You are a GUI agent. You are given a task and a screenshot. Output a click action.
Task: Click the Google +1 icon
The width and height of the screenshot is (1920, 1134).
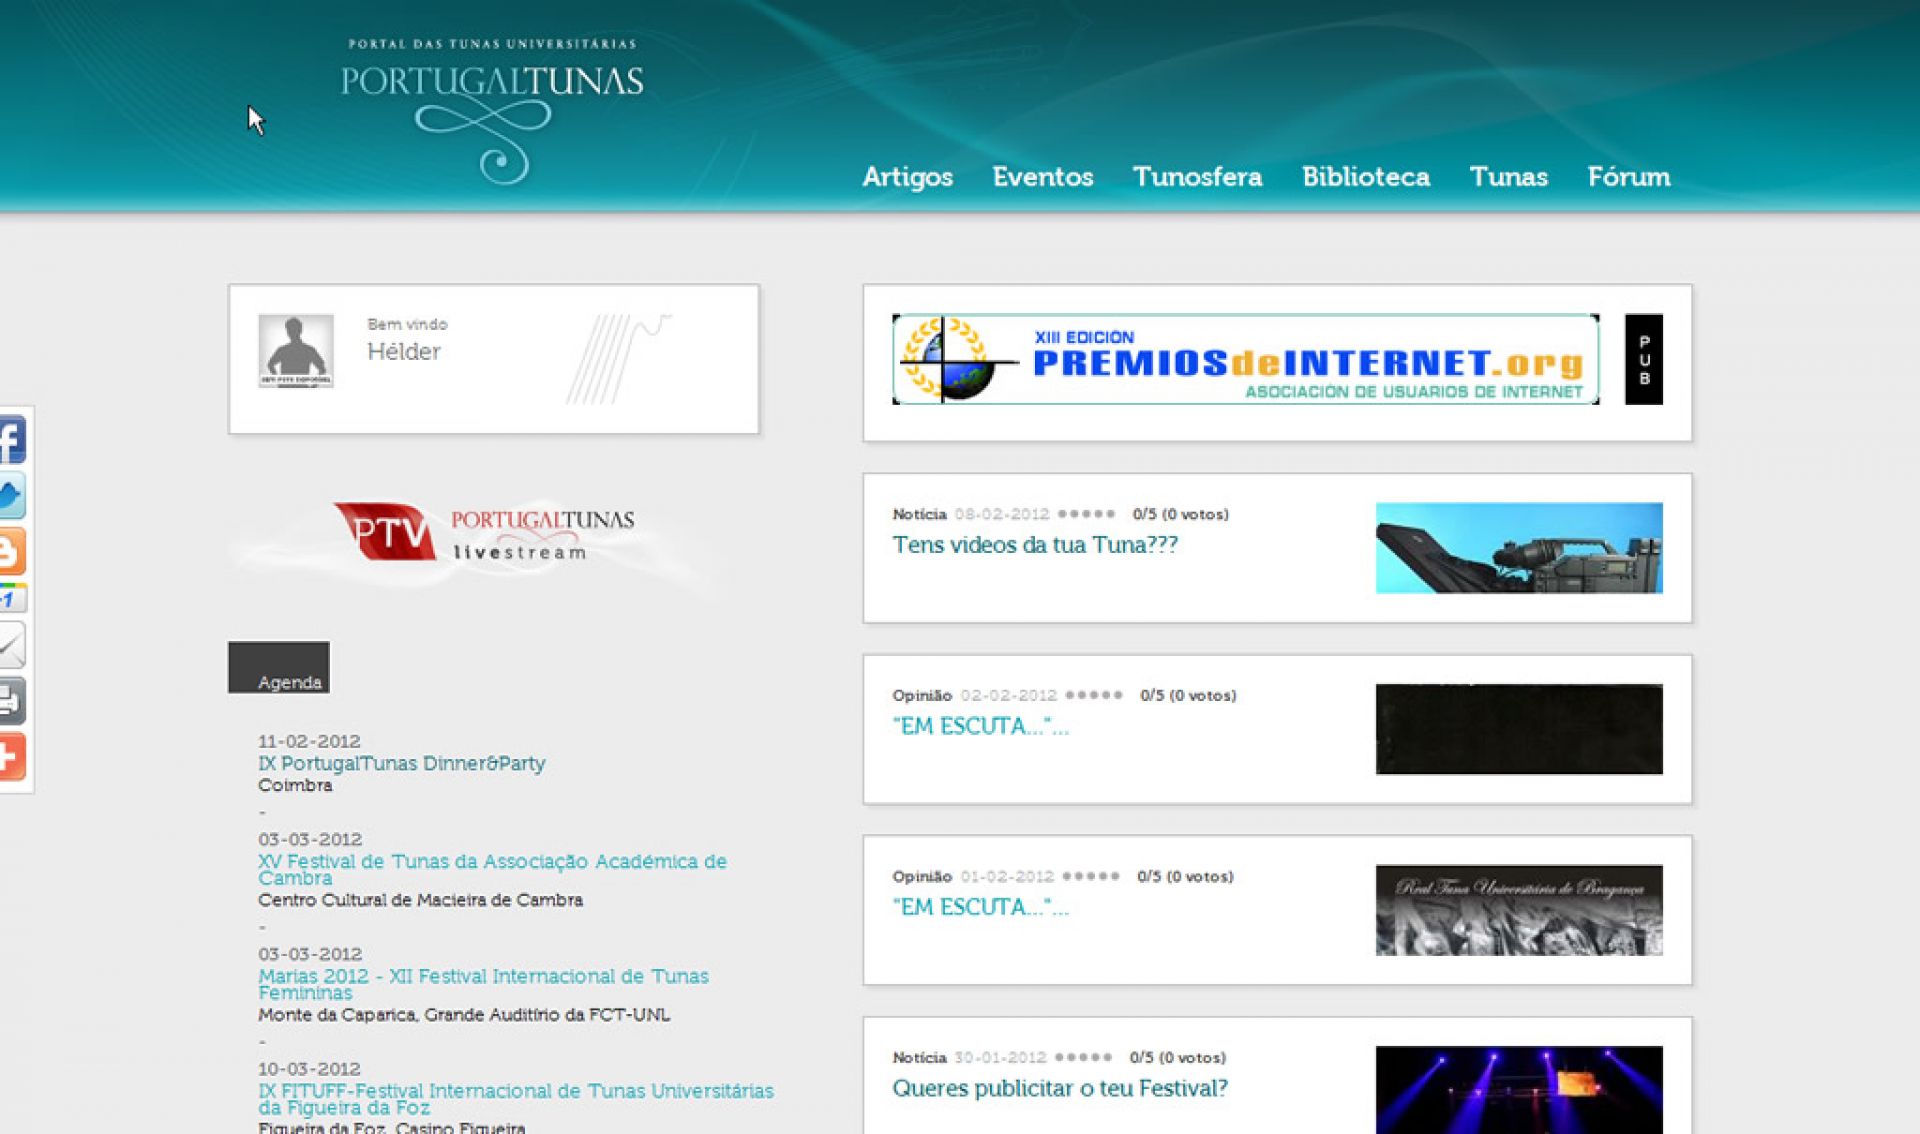(11, 599)
